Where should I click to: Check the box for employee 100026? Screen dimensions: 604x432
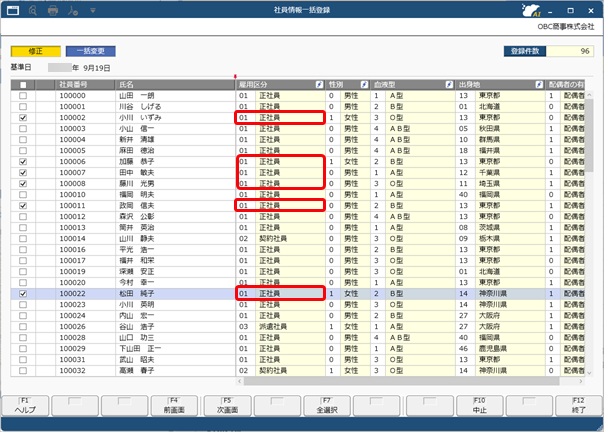coord(23,327)
